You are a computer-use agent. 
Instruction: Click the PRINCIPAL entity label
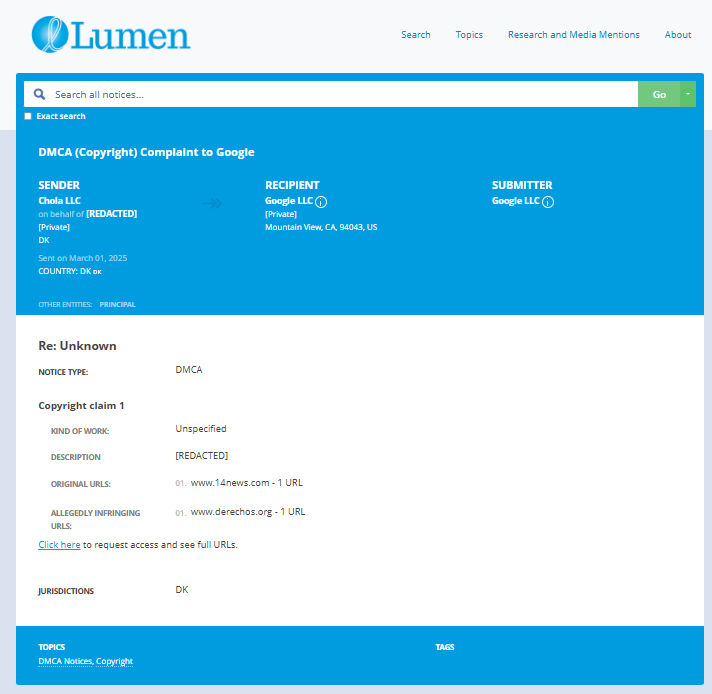(x=118, y=304)
